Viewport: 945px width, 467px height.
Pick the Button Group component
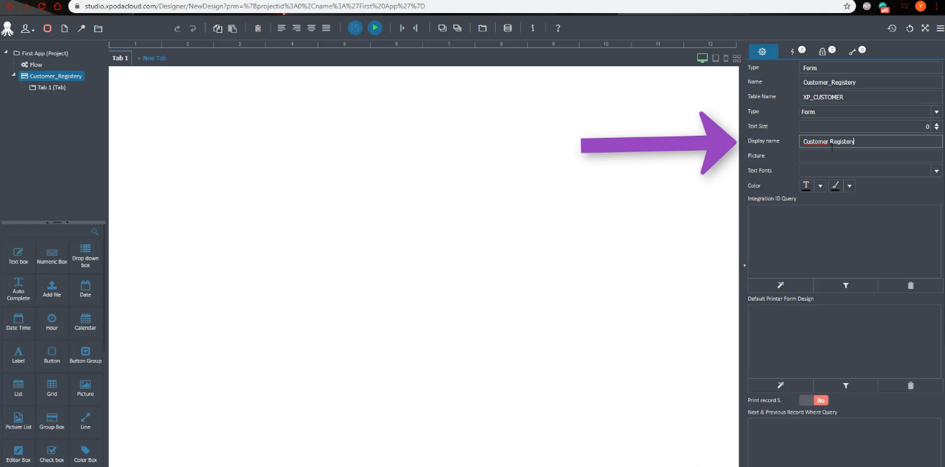(x=86, y=355)
